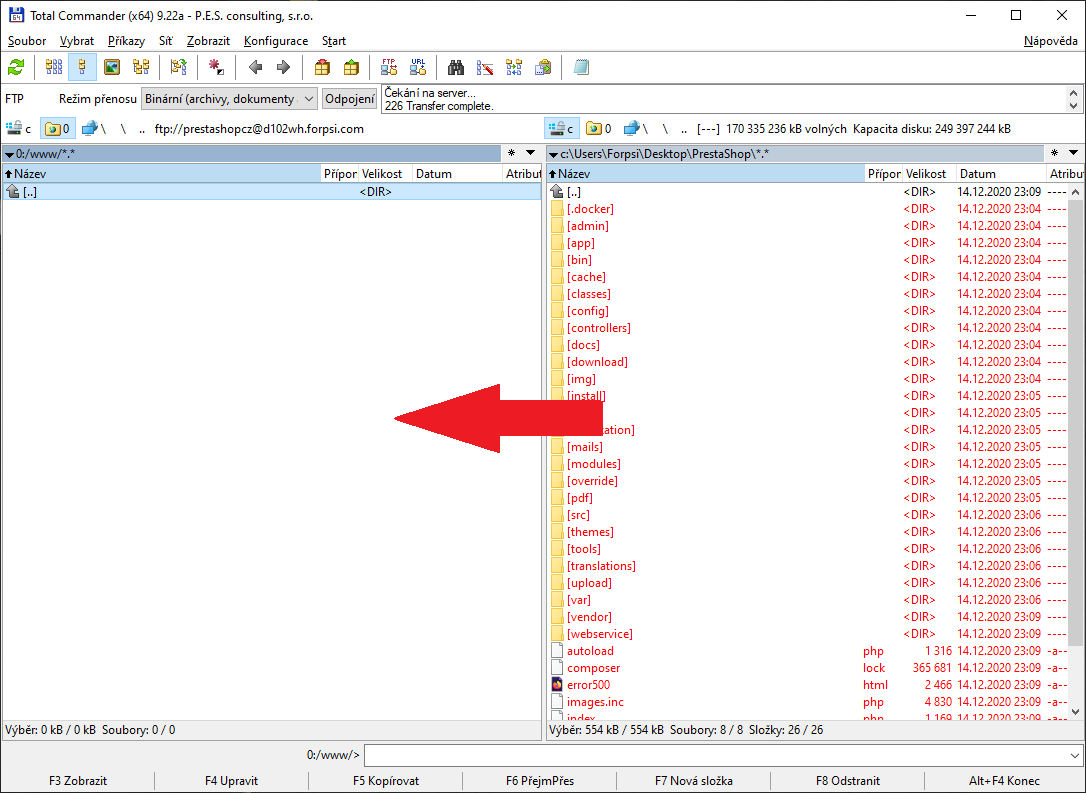1086x793 pixels.
Task: Click the red star invert selection icon
Action: click(216, 67)
